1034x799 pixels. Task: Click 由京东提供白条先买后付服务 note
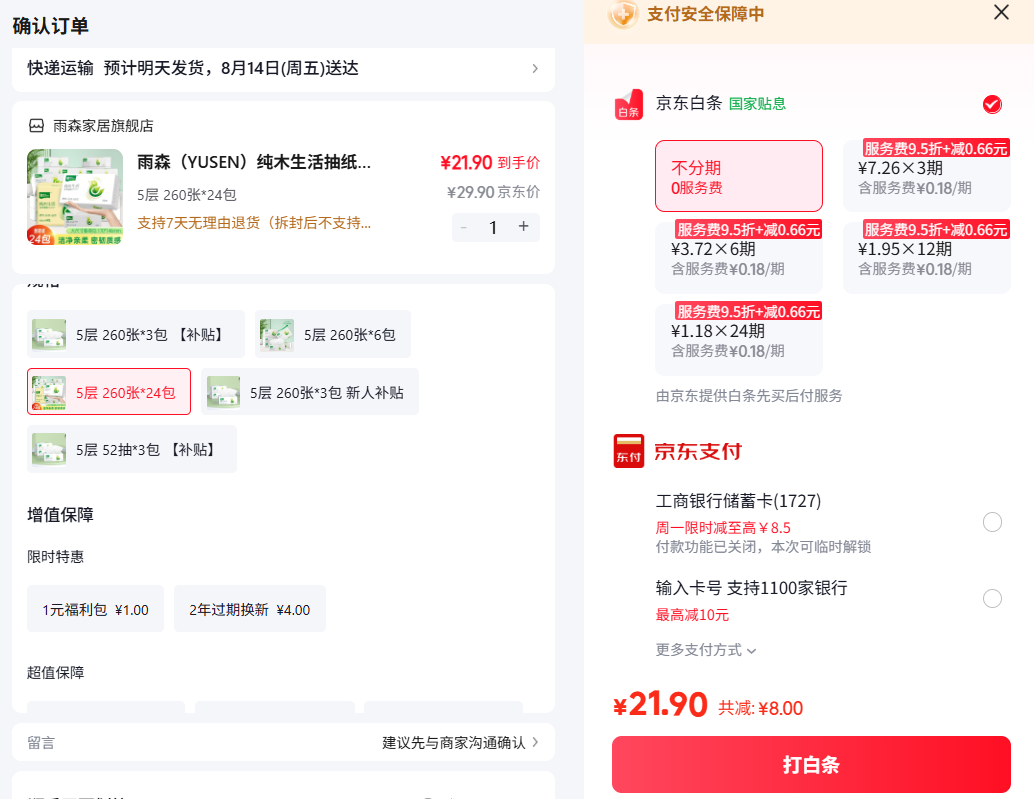(748, 396)
